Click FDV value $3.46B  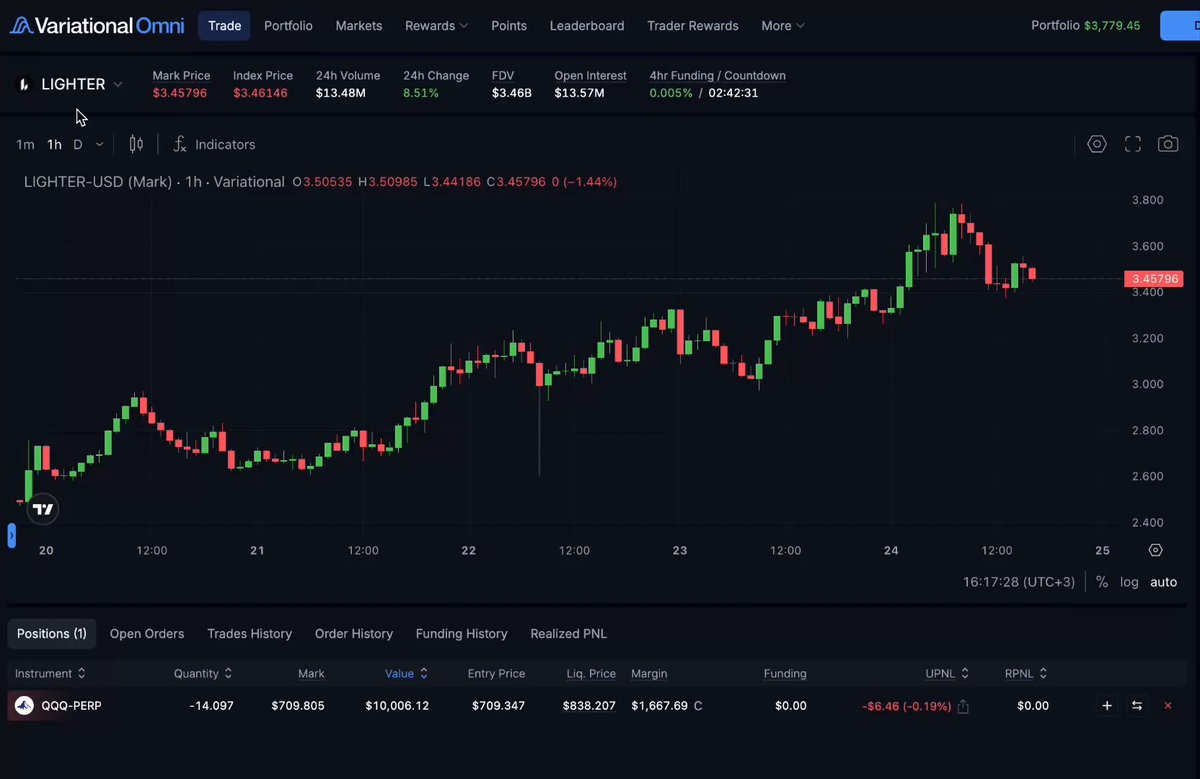point(512,93)
